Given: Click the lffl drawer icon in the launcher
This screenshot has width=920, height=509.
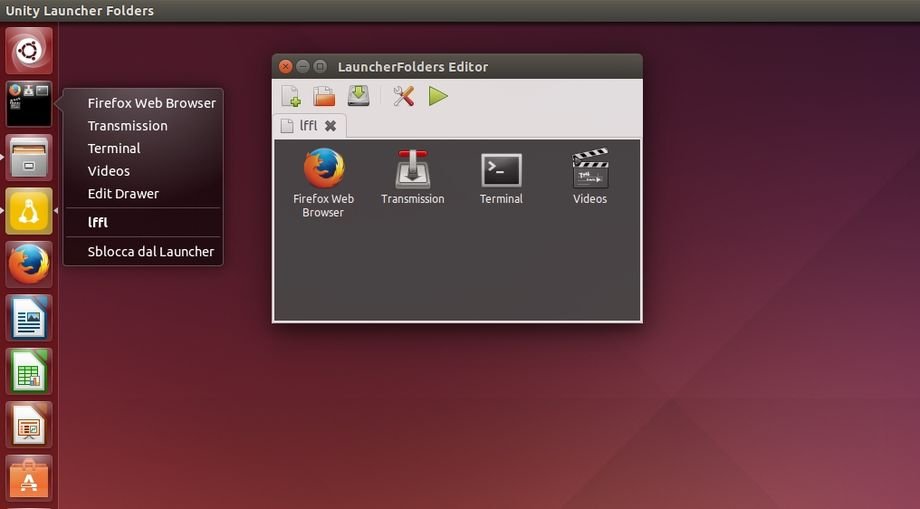Looking at the screenshot, I should [29, 104].
